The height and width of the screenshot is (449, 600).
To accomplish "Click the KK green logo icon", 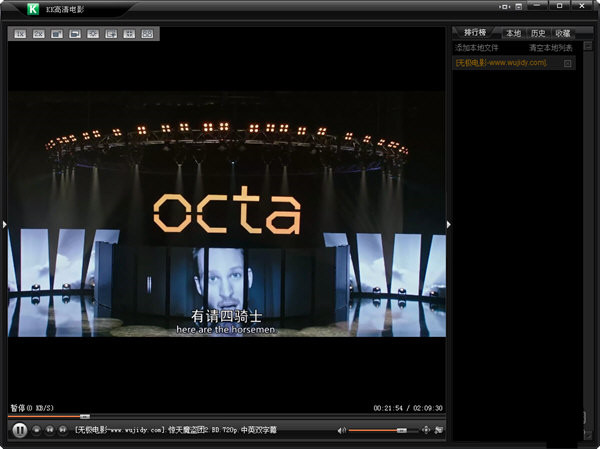I will [x=32, y=9].
